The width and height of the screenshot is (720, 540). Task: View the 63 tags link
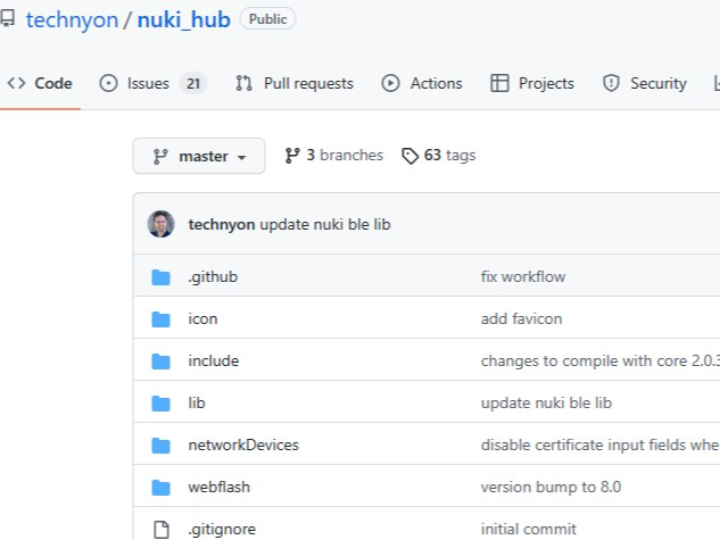click(439, 155)
